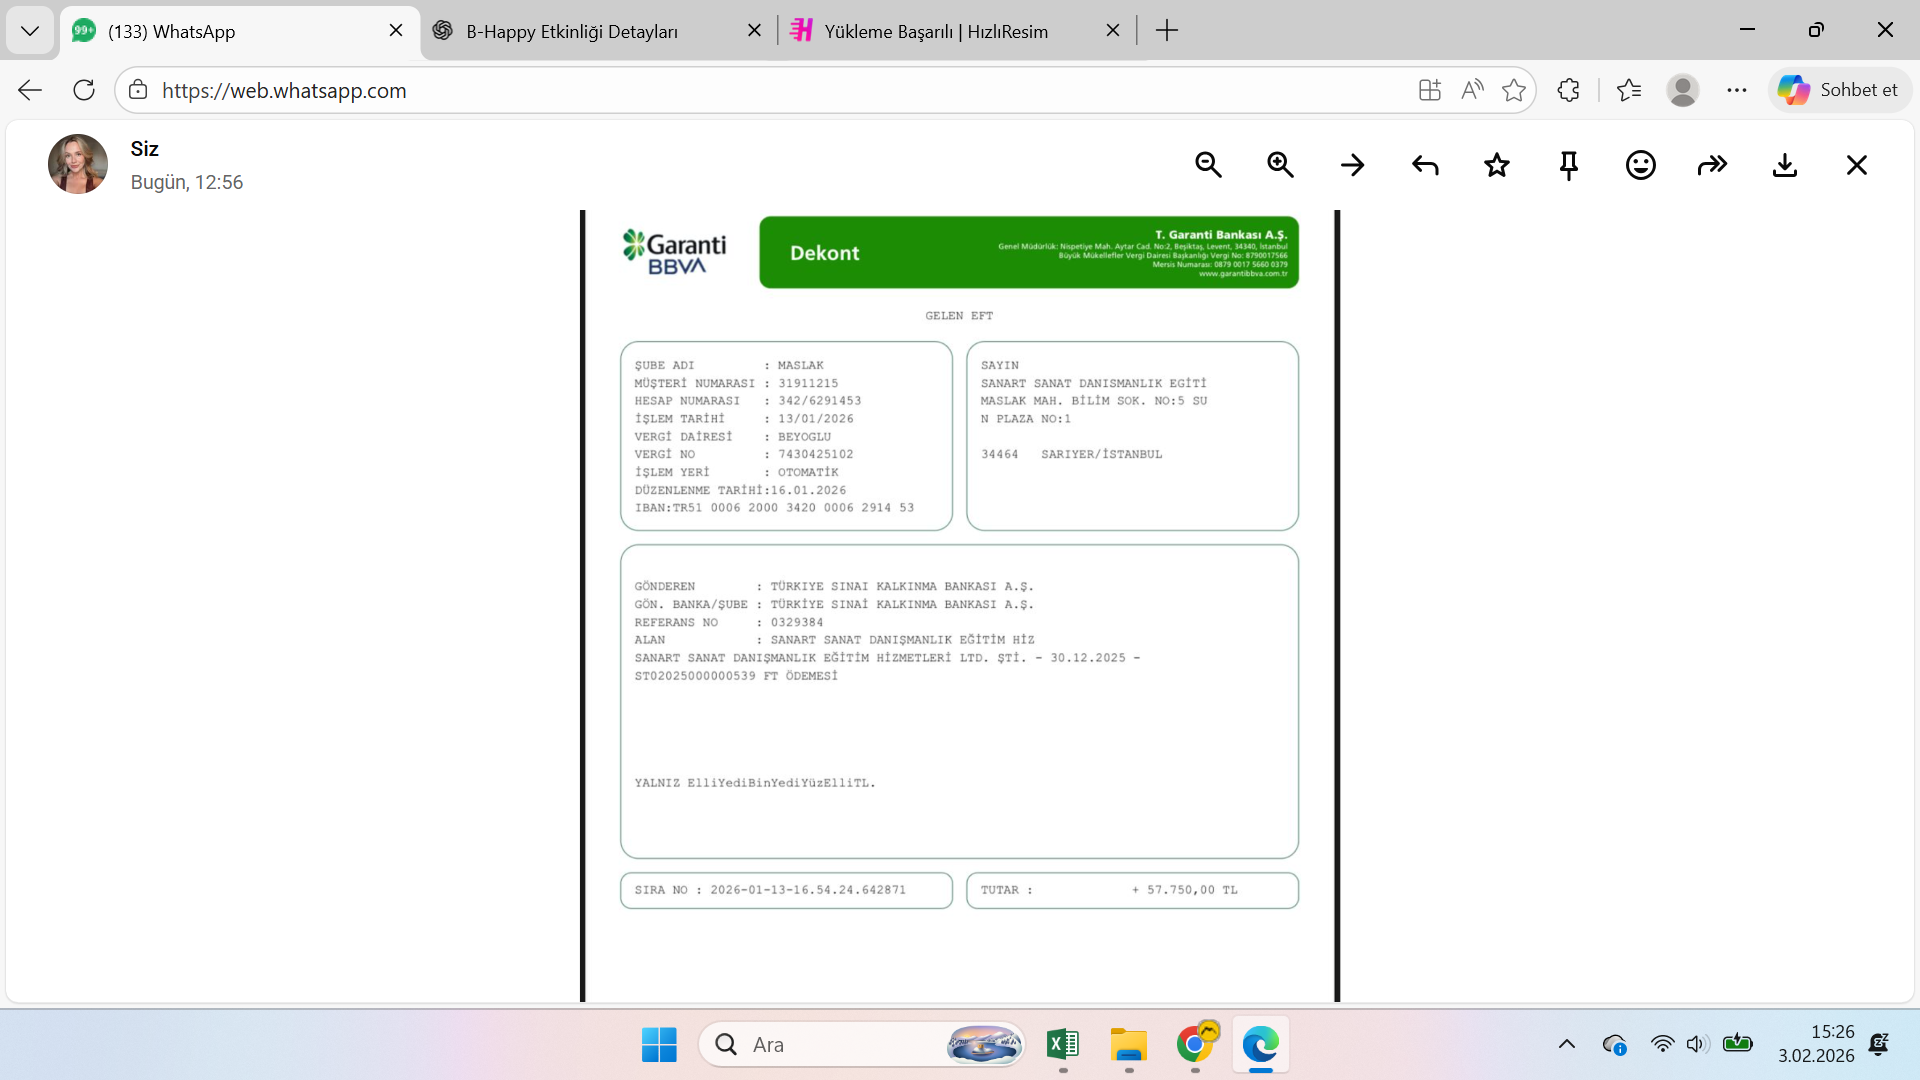The height and width of the screenshot is (1080, 1920).
Task: Open browser extensions menu
Action: point(1568,90)
